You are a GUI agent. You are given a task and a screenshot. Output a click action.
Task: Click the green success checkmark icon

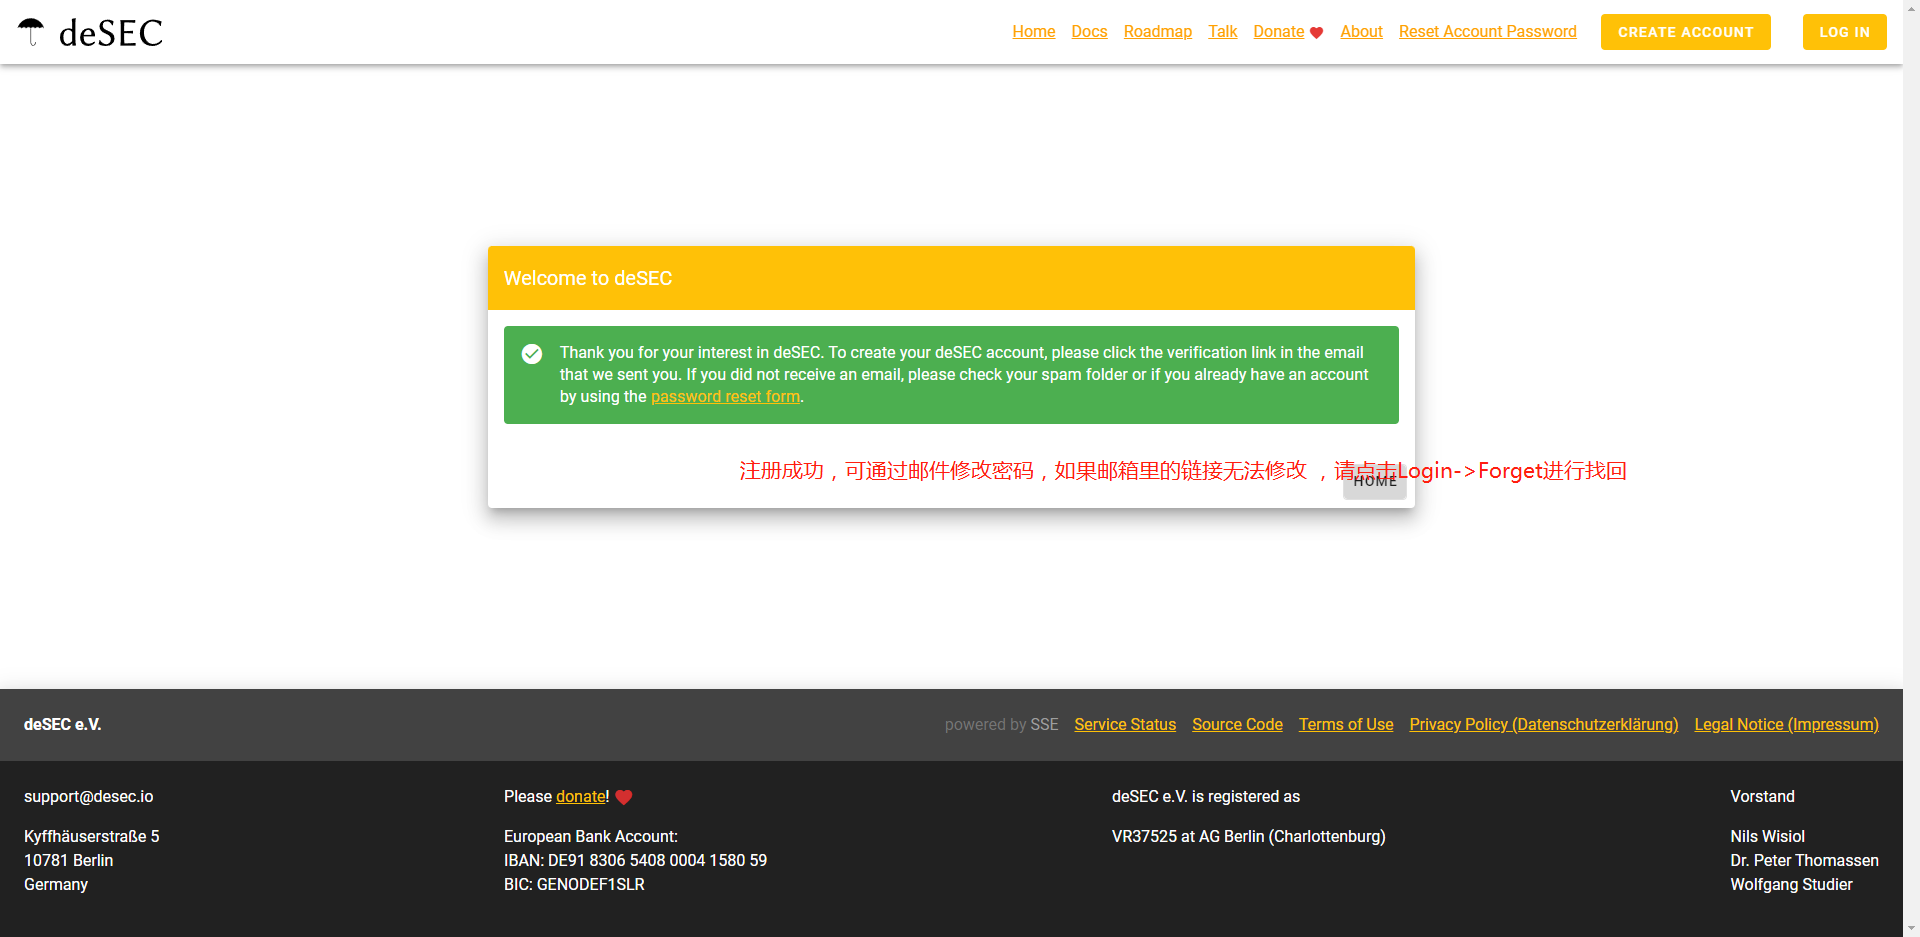(532, 354)
